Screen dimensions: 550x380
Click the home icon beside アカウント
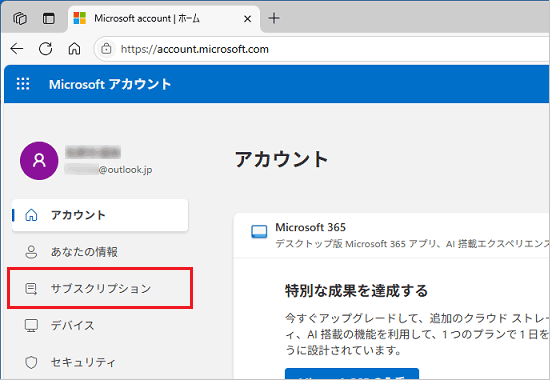point(31,215)
